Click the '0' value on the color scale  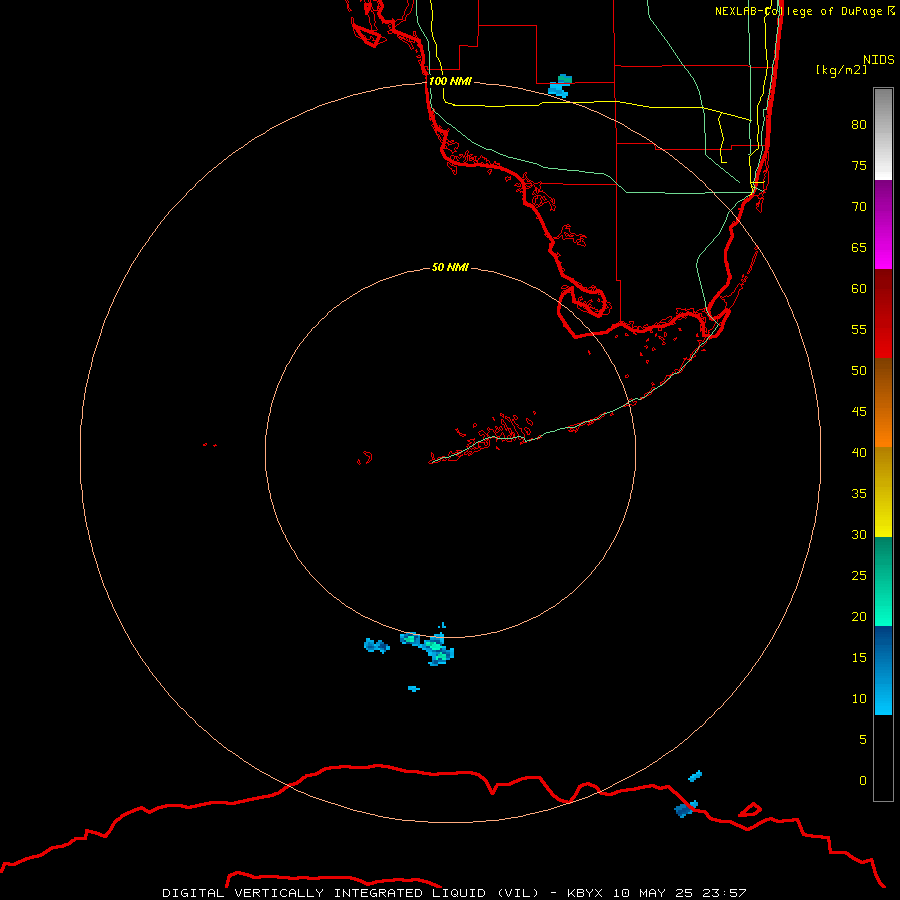pyautogui.click(x=863, y=781)
